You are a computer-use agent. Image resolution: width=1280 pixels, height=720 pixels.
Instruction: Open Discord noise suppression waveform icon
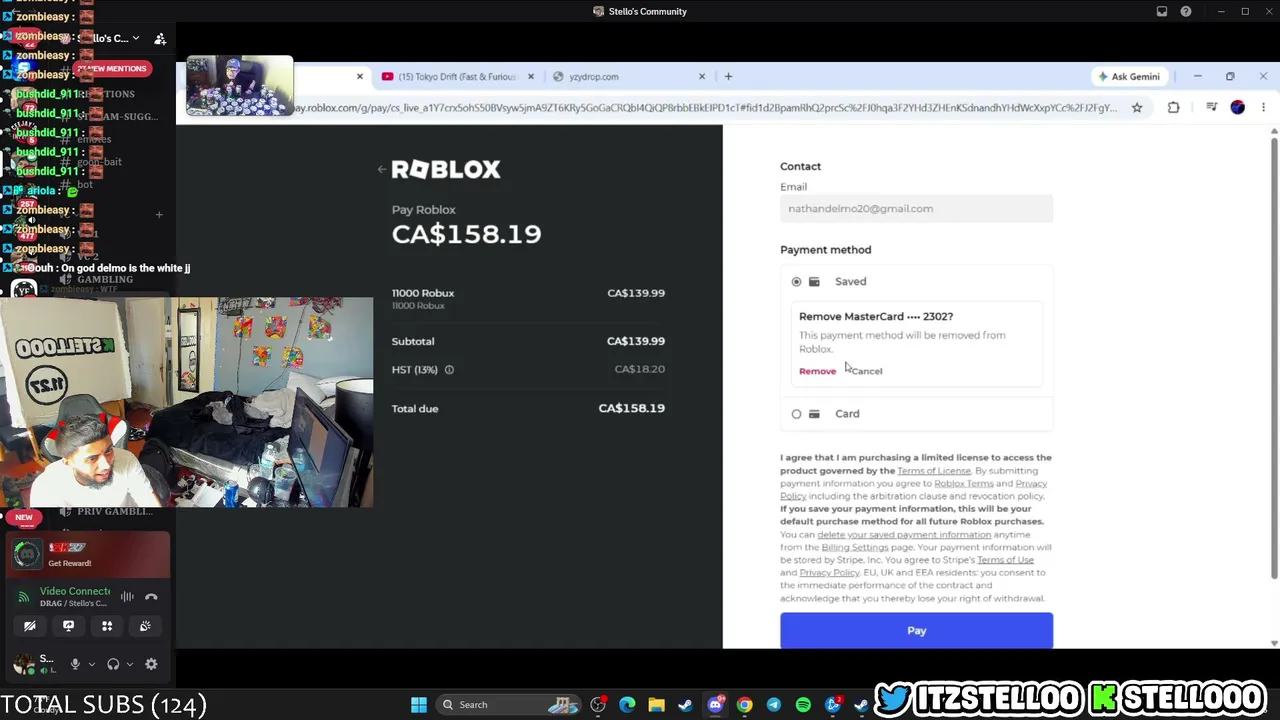[127, 597]
